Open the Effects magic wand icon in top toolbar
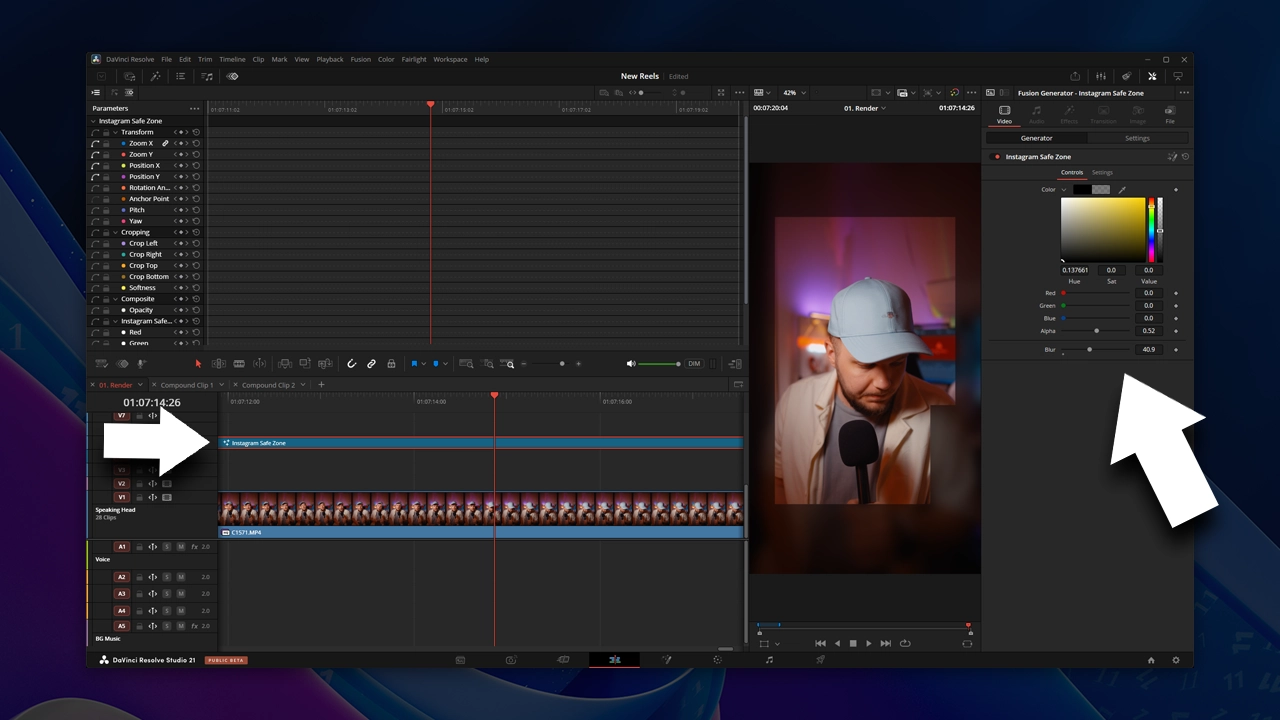The height and width of the screenshot is (720, 1280). [155, 76]
